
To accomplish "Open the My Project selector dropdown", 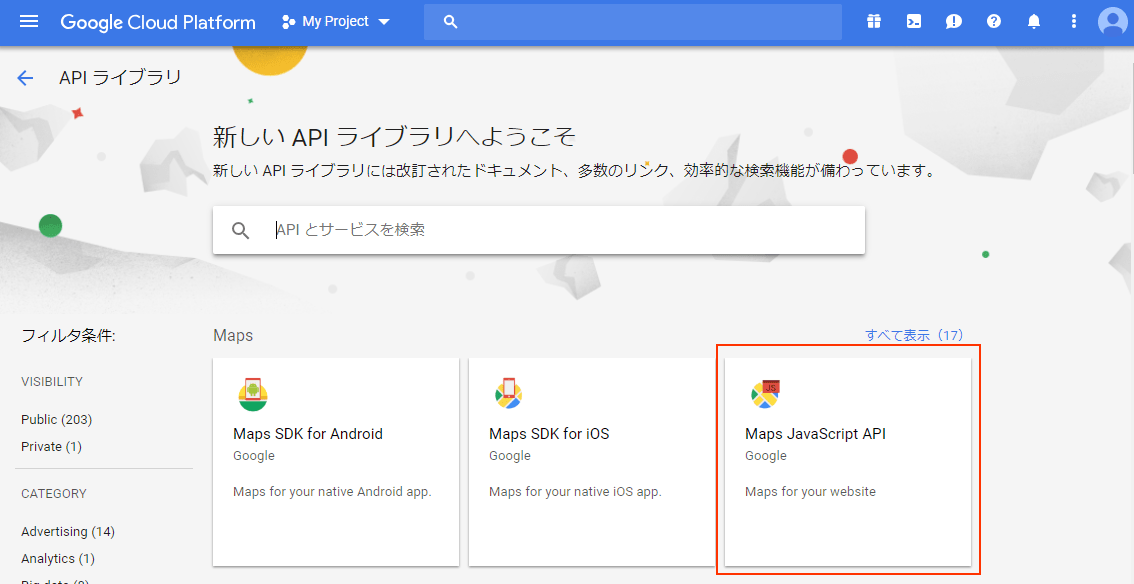I will (336, 22).
